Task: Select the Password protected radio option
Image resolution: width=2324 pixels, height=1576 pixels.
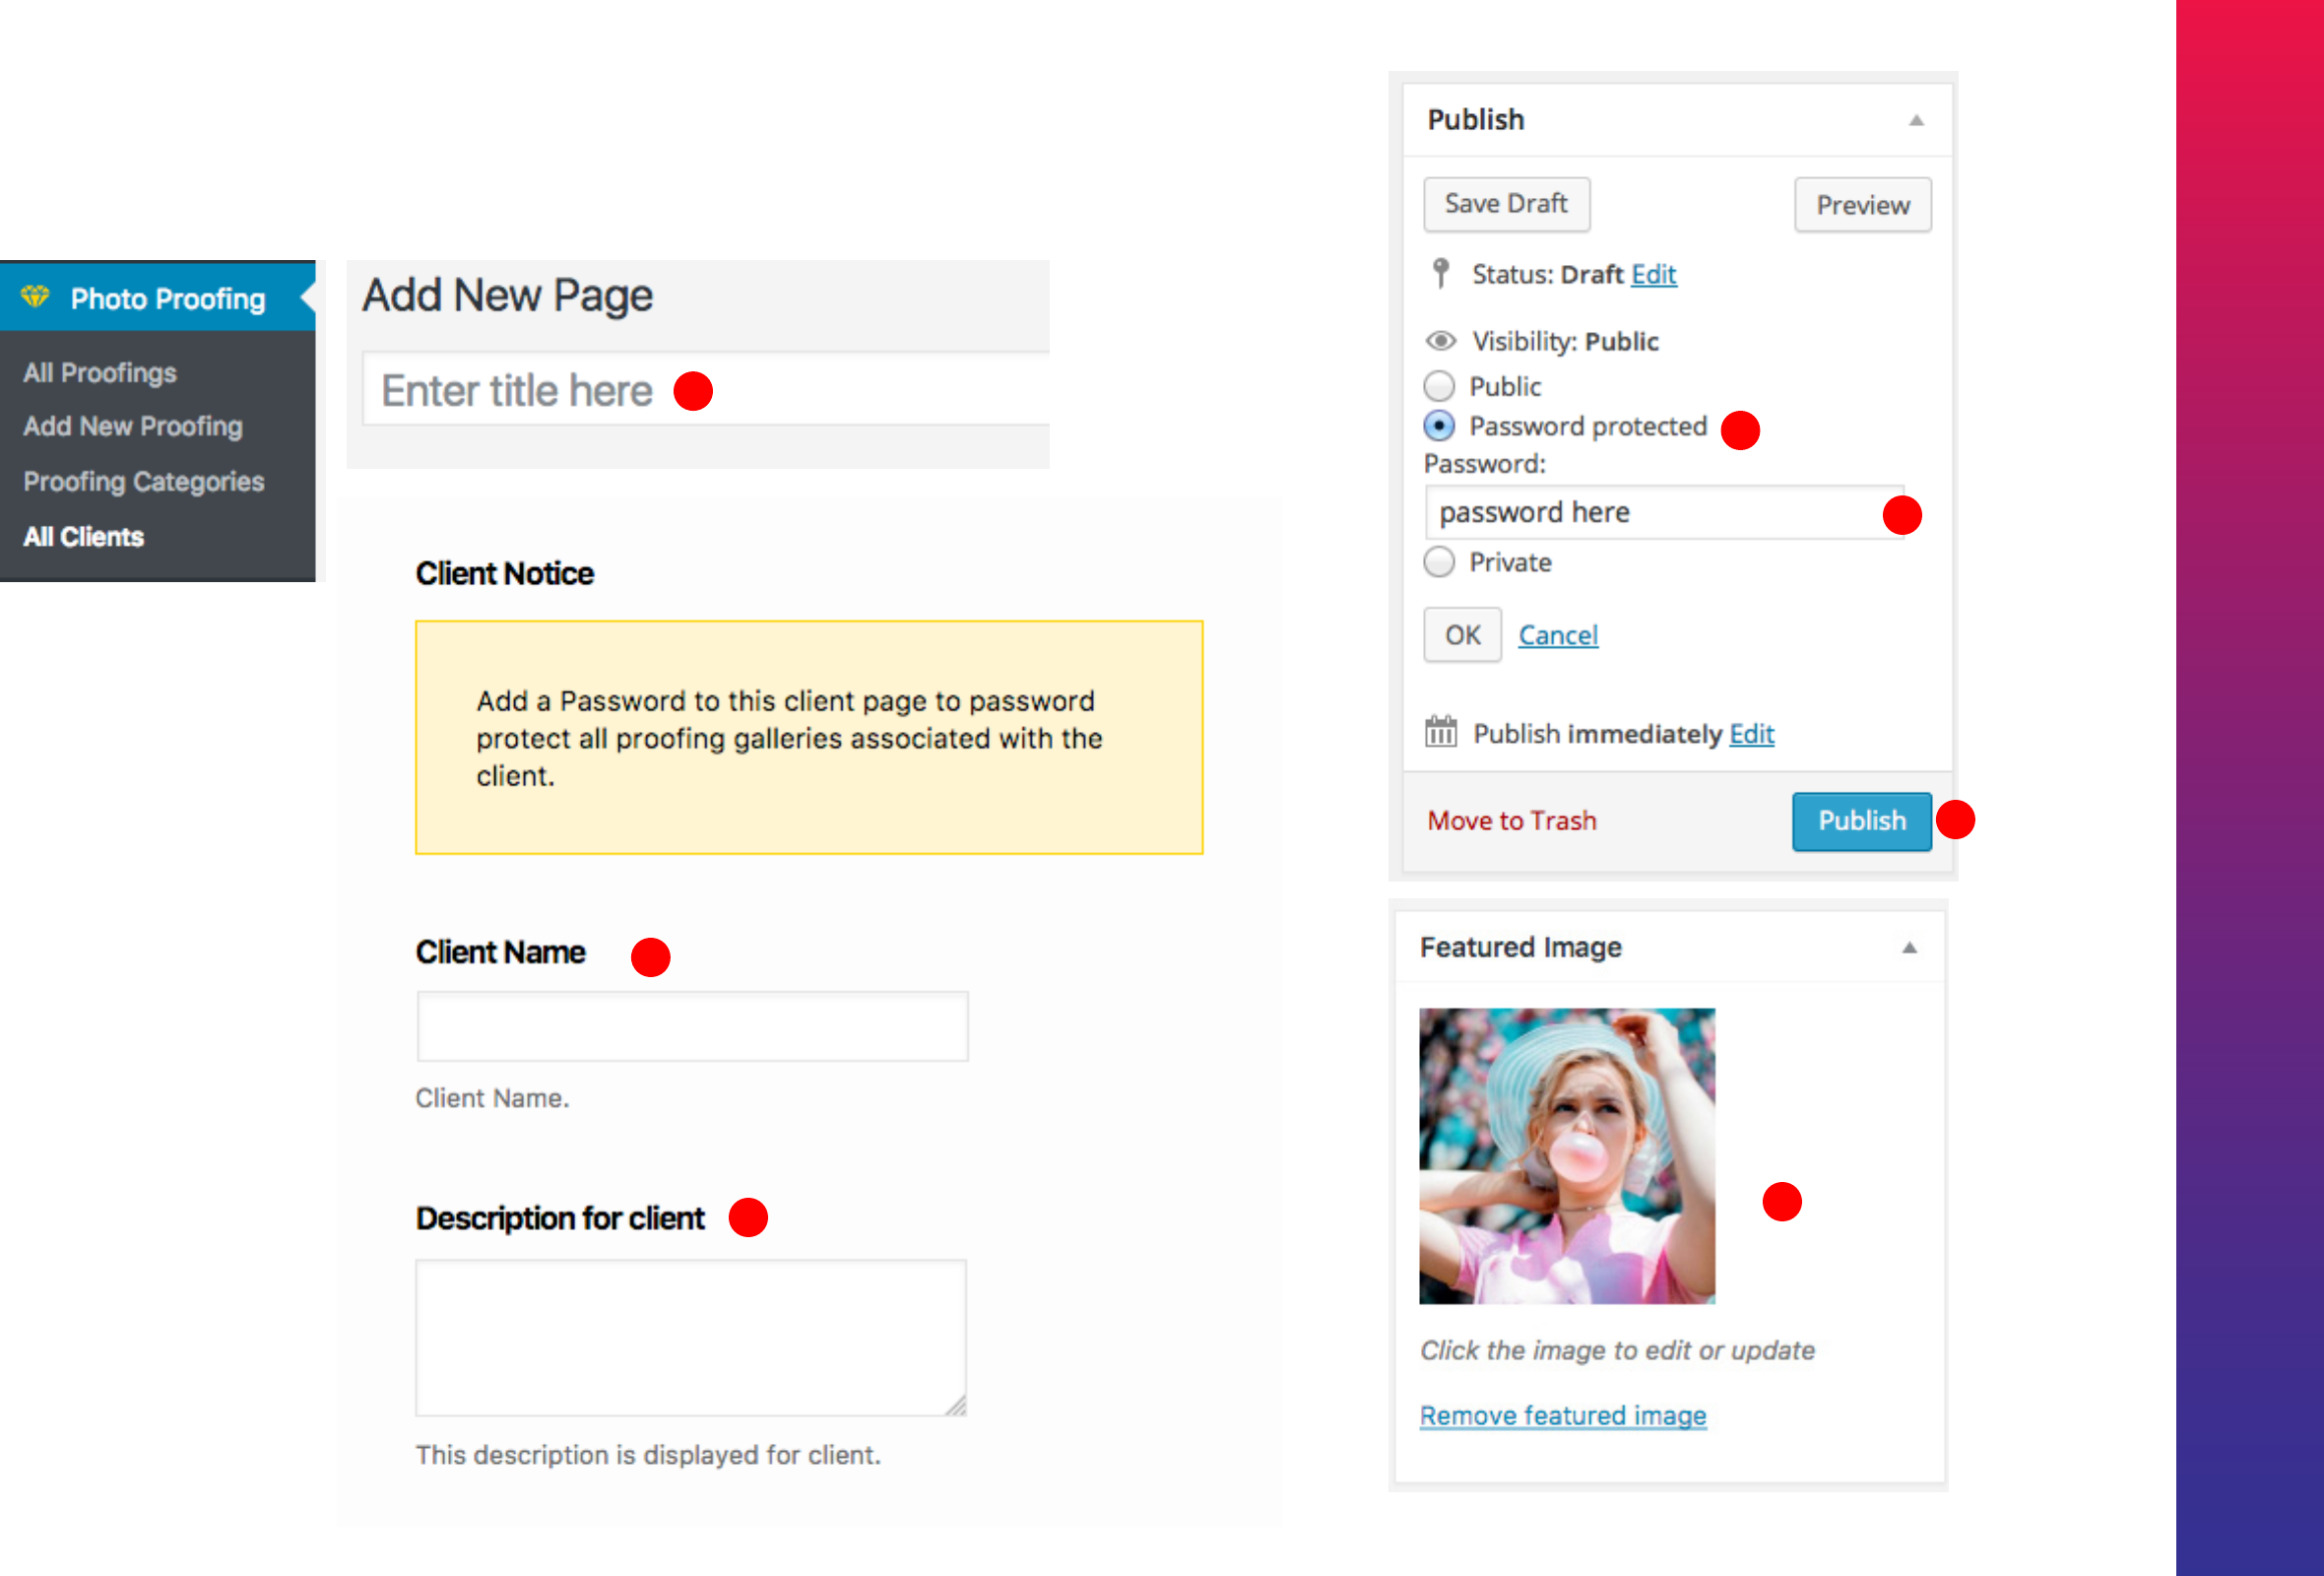Action: coord(1439,426)
